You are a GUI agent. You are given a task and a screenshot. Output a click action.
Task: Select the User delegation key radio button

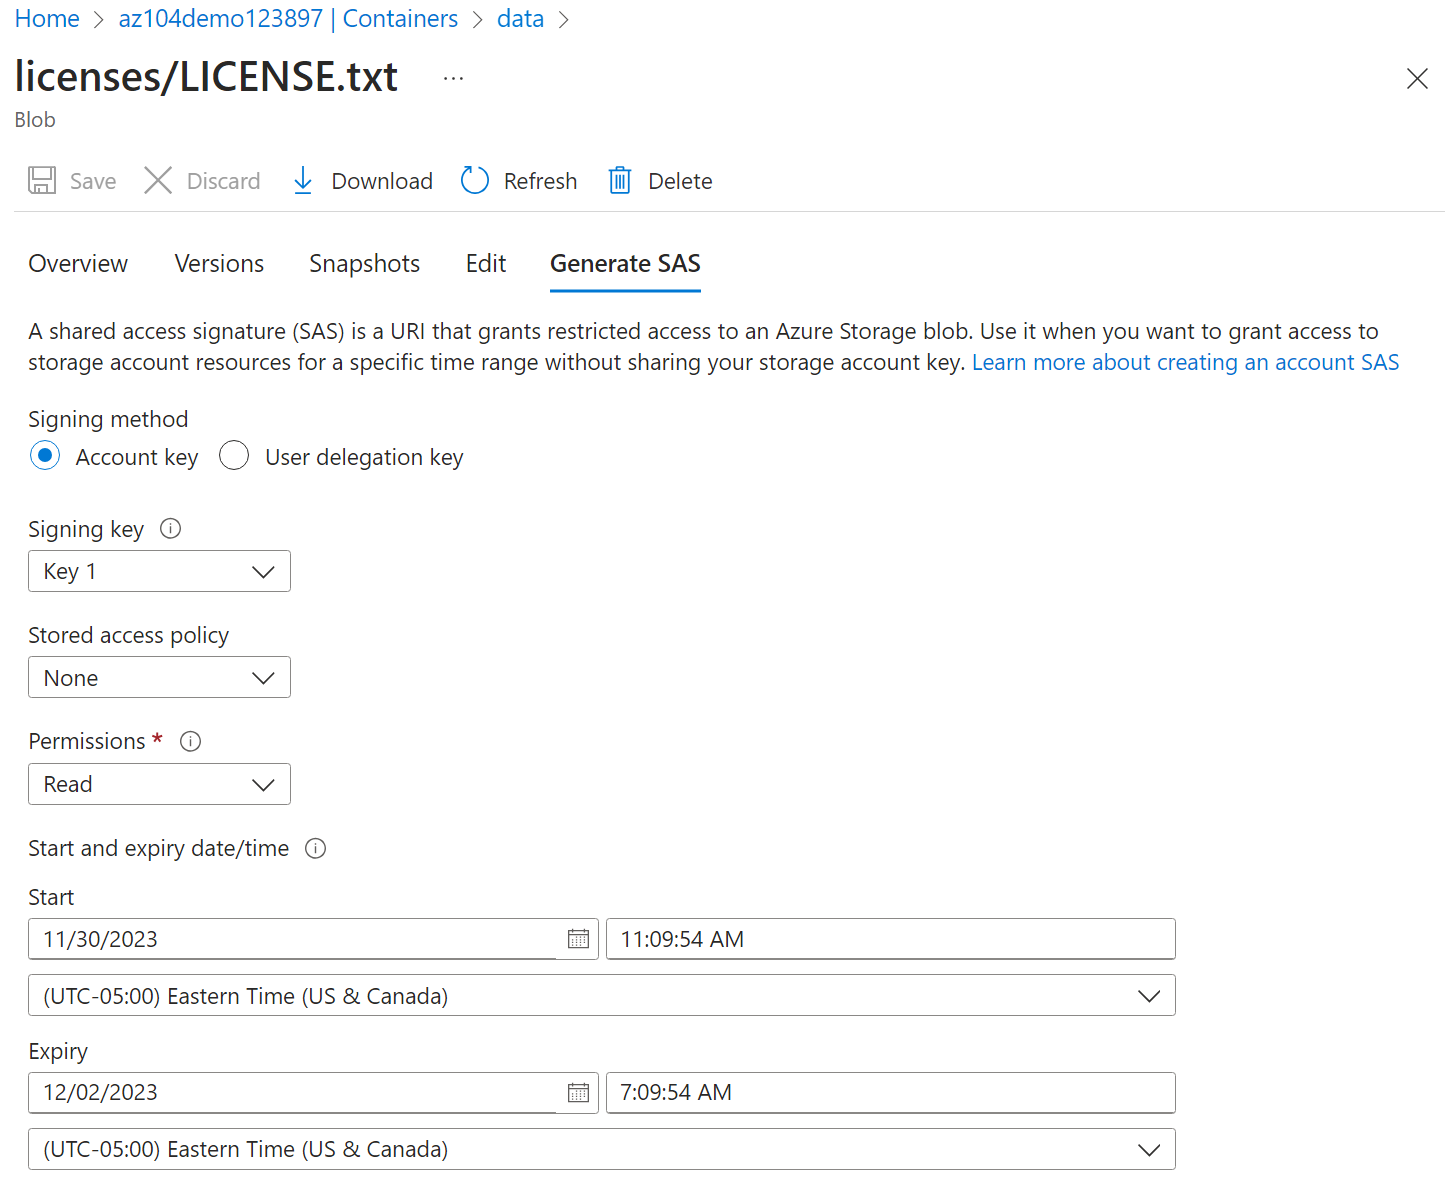point(234,456)
